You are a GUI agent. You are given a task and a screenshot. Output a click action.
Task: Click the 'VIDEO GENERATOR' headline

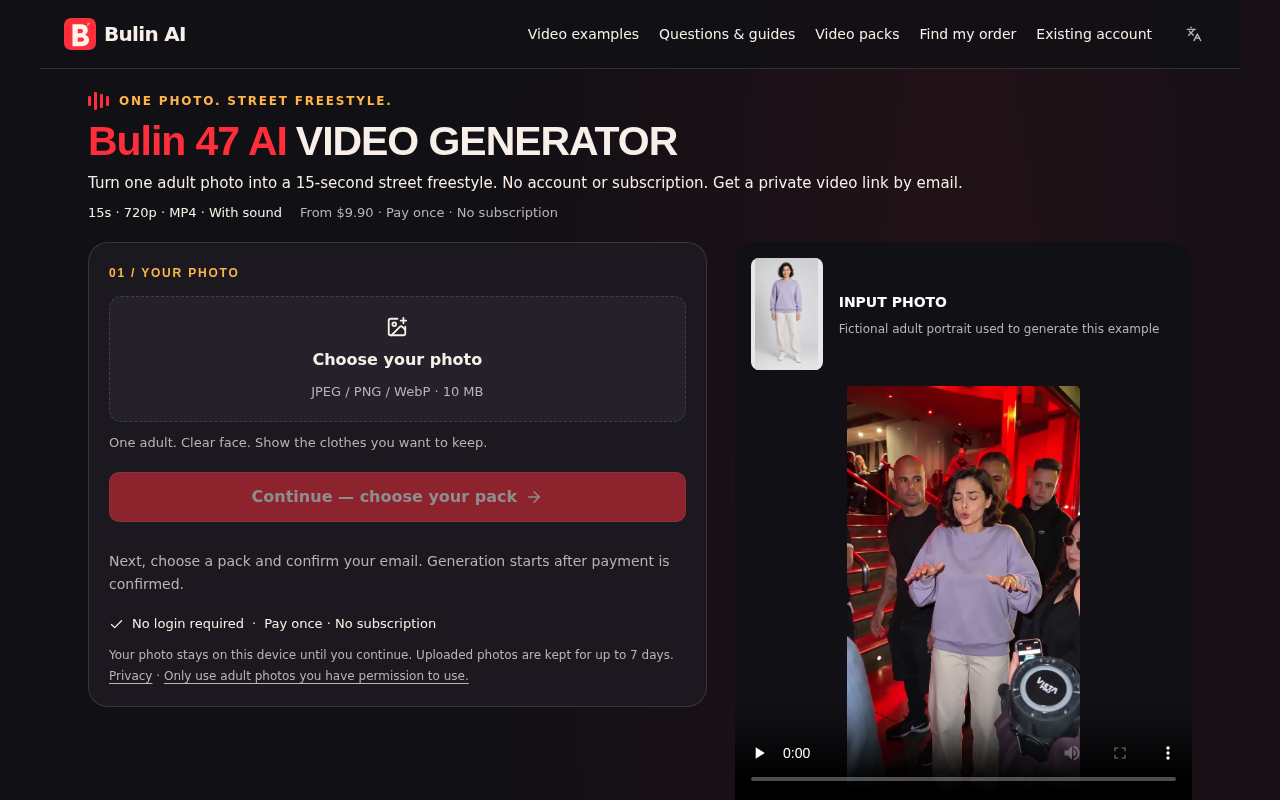(486, 141)
